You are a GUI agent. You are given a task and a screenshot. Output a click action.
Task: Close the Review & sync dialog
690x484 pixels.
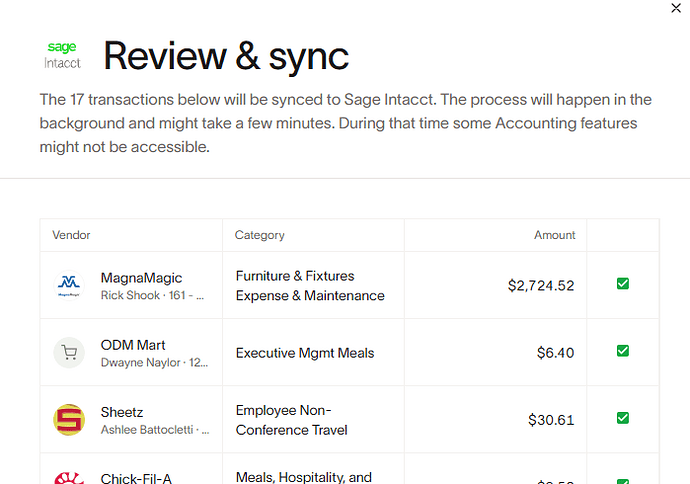[676, 8]
